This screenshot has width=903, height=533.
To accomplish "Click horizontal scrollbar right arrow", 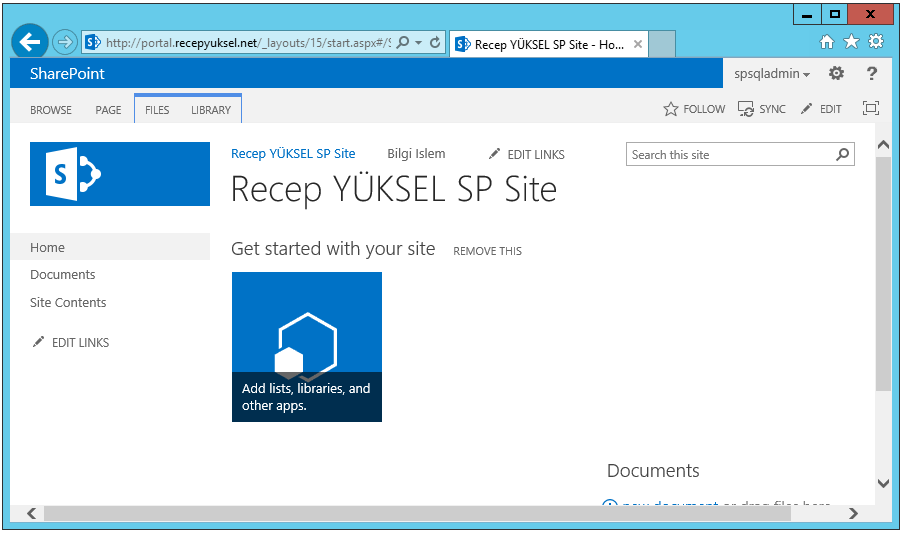I will [853, 513].
